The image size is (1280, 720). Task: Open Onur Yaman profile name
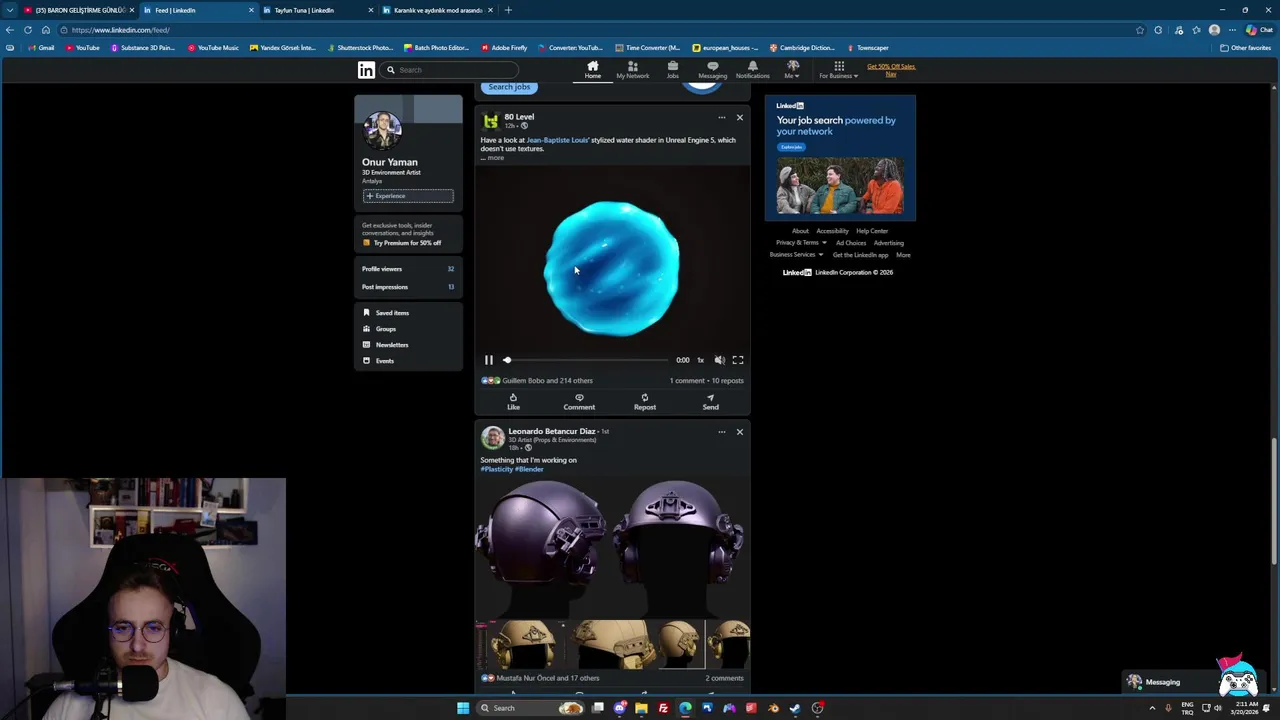tap(390, 162)
